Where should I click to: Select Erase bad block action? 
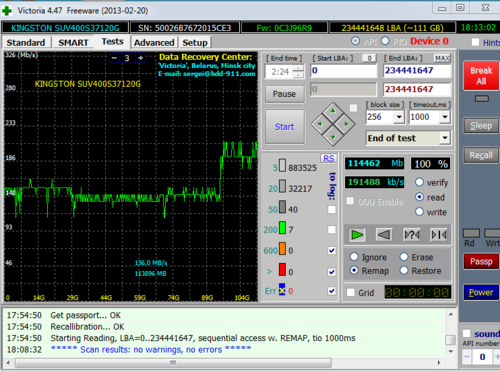point(404,257)
